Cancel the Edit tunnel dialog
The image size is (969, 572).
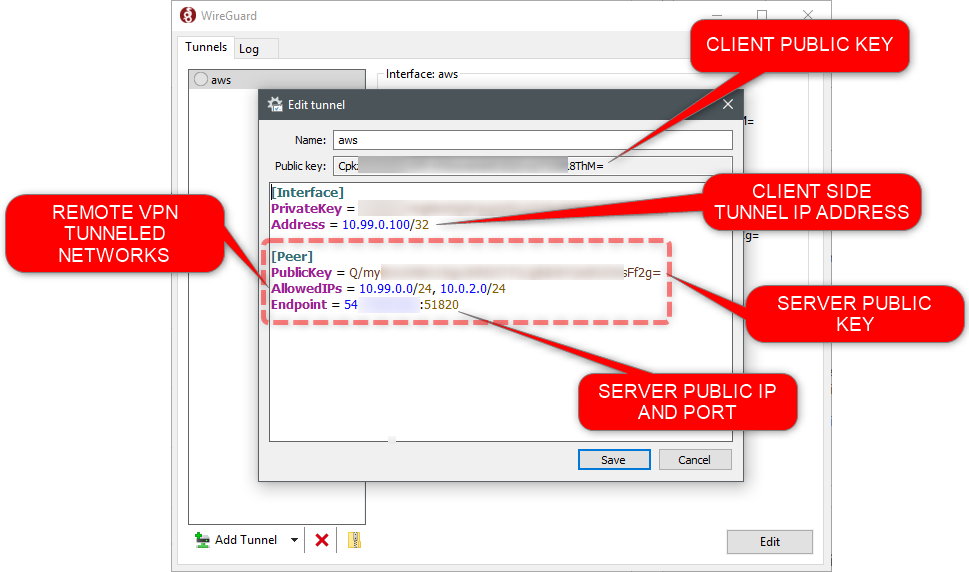coord(695,460)
